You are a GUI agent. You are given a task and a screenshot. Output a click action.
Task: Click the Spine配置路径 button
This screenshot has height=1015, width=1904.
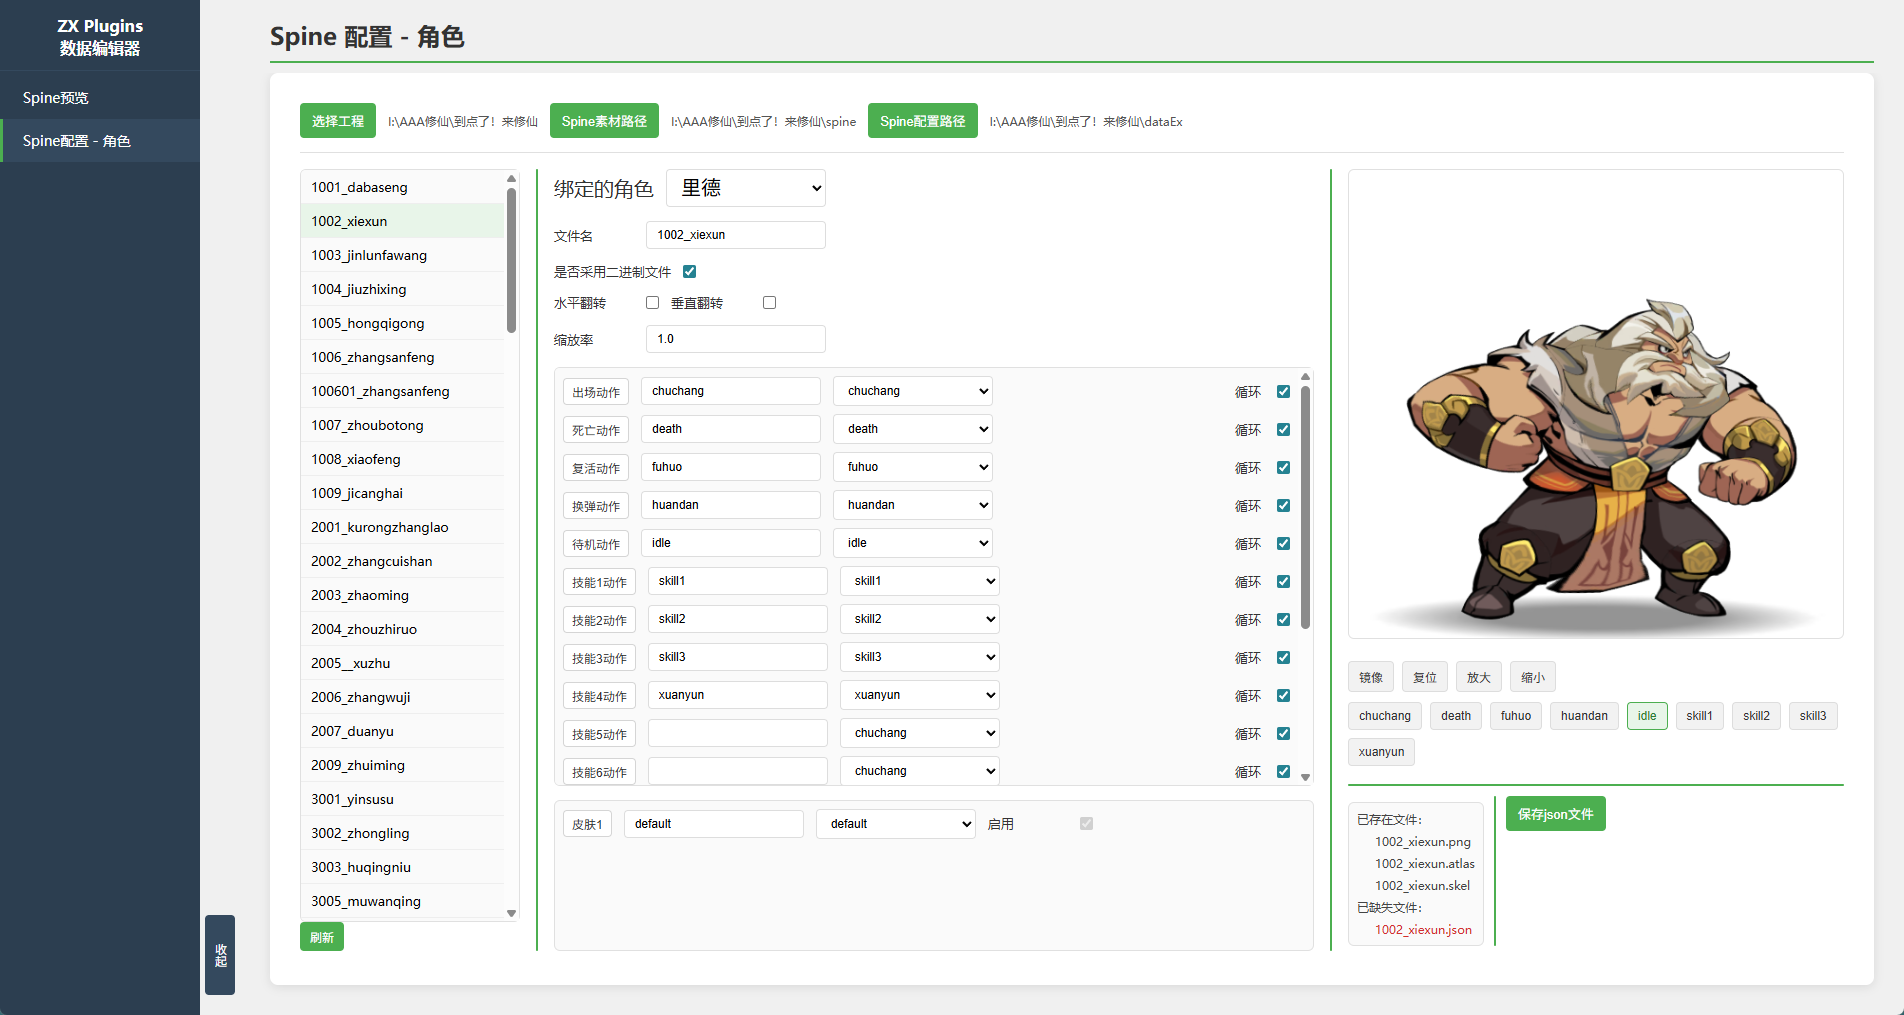coord(923,121)
